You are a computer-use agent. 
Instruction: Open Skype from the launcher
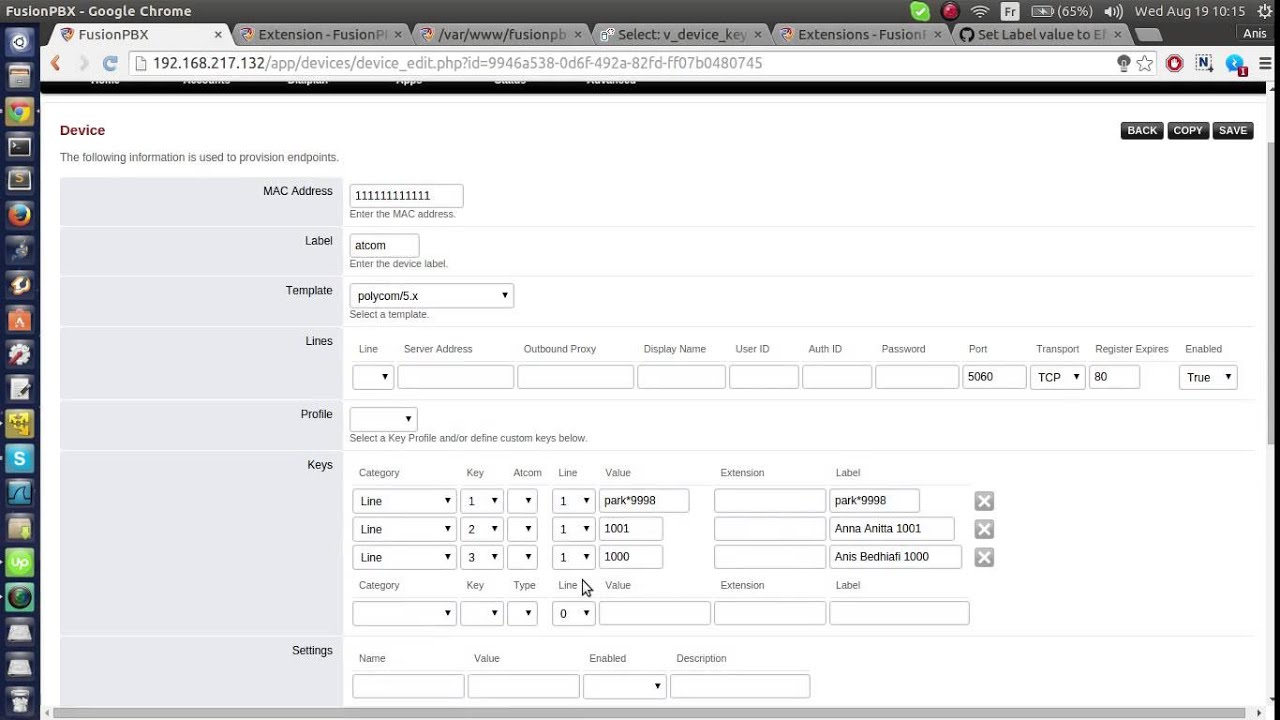(19, 459)
